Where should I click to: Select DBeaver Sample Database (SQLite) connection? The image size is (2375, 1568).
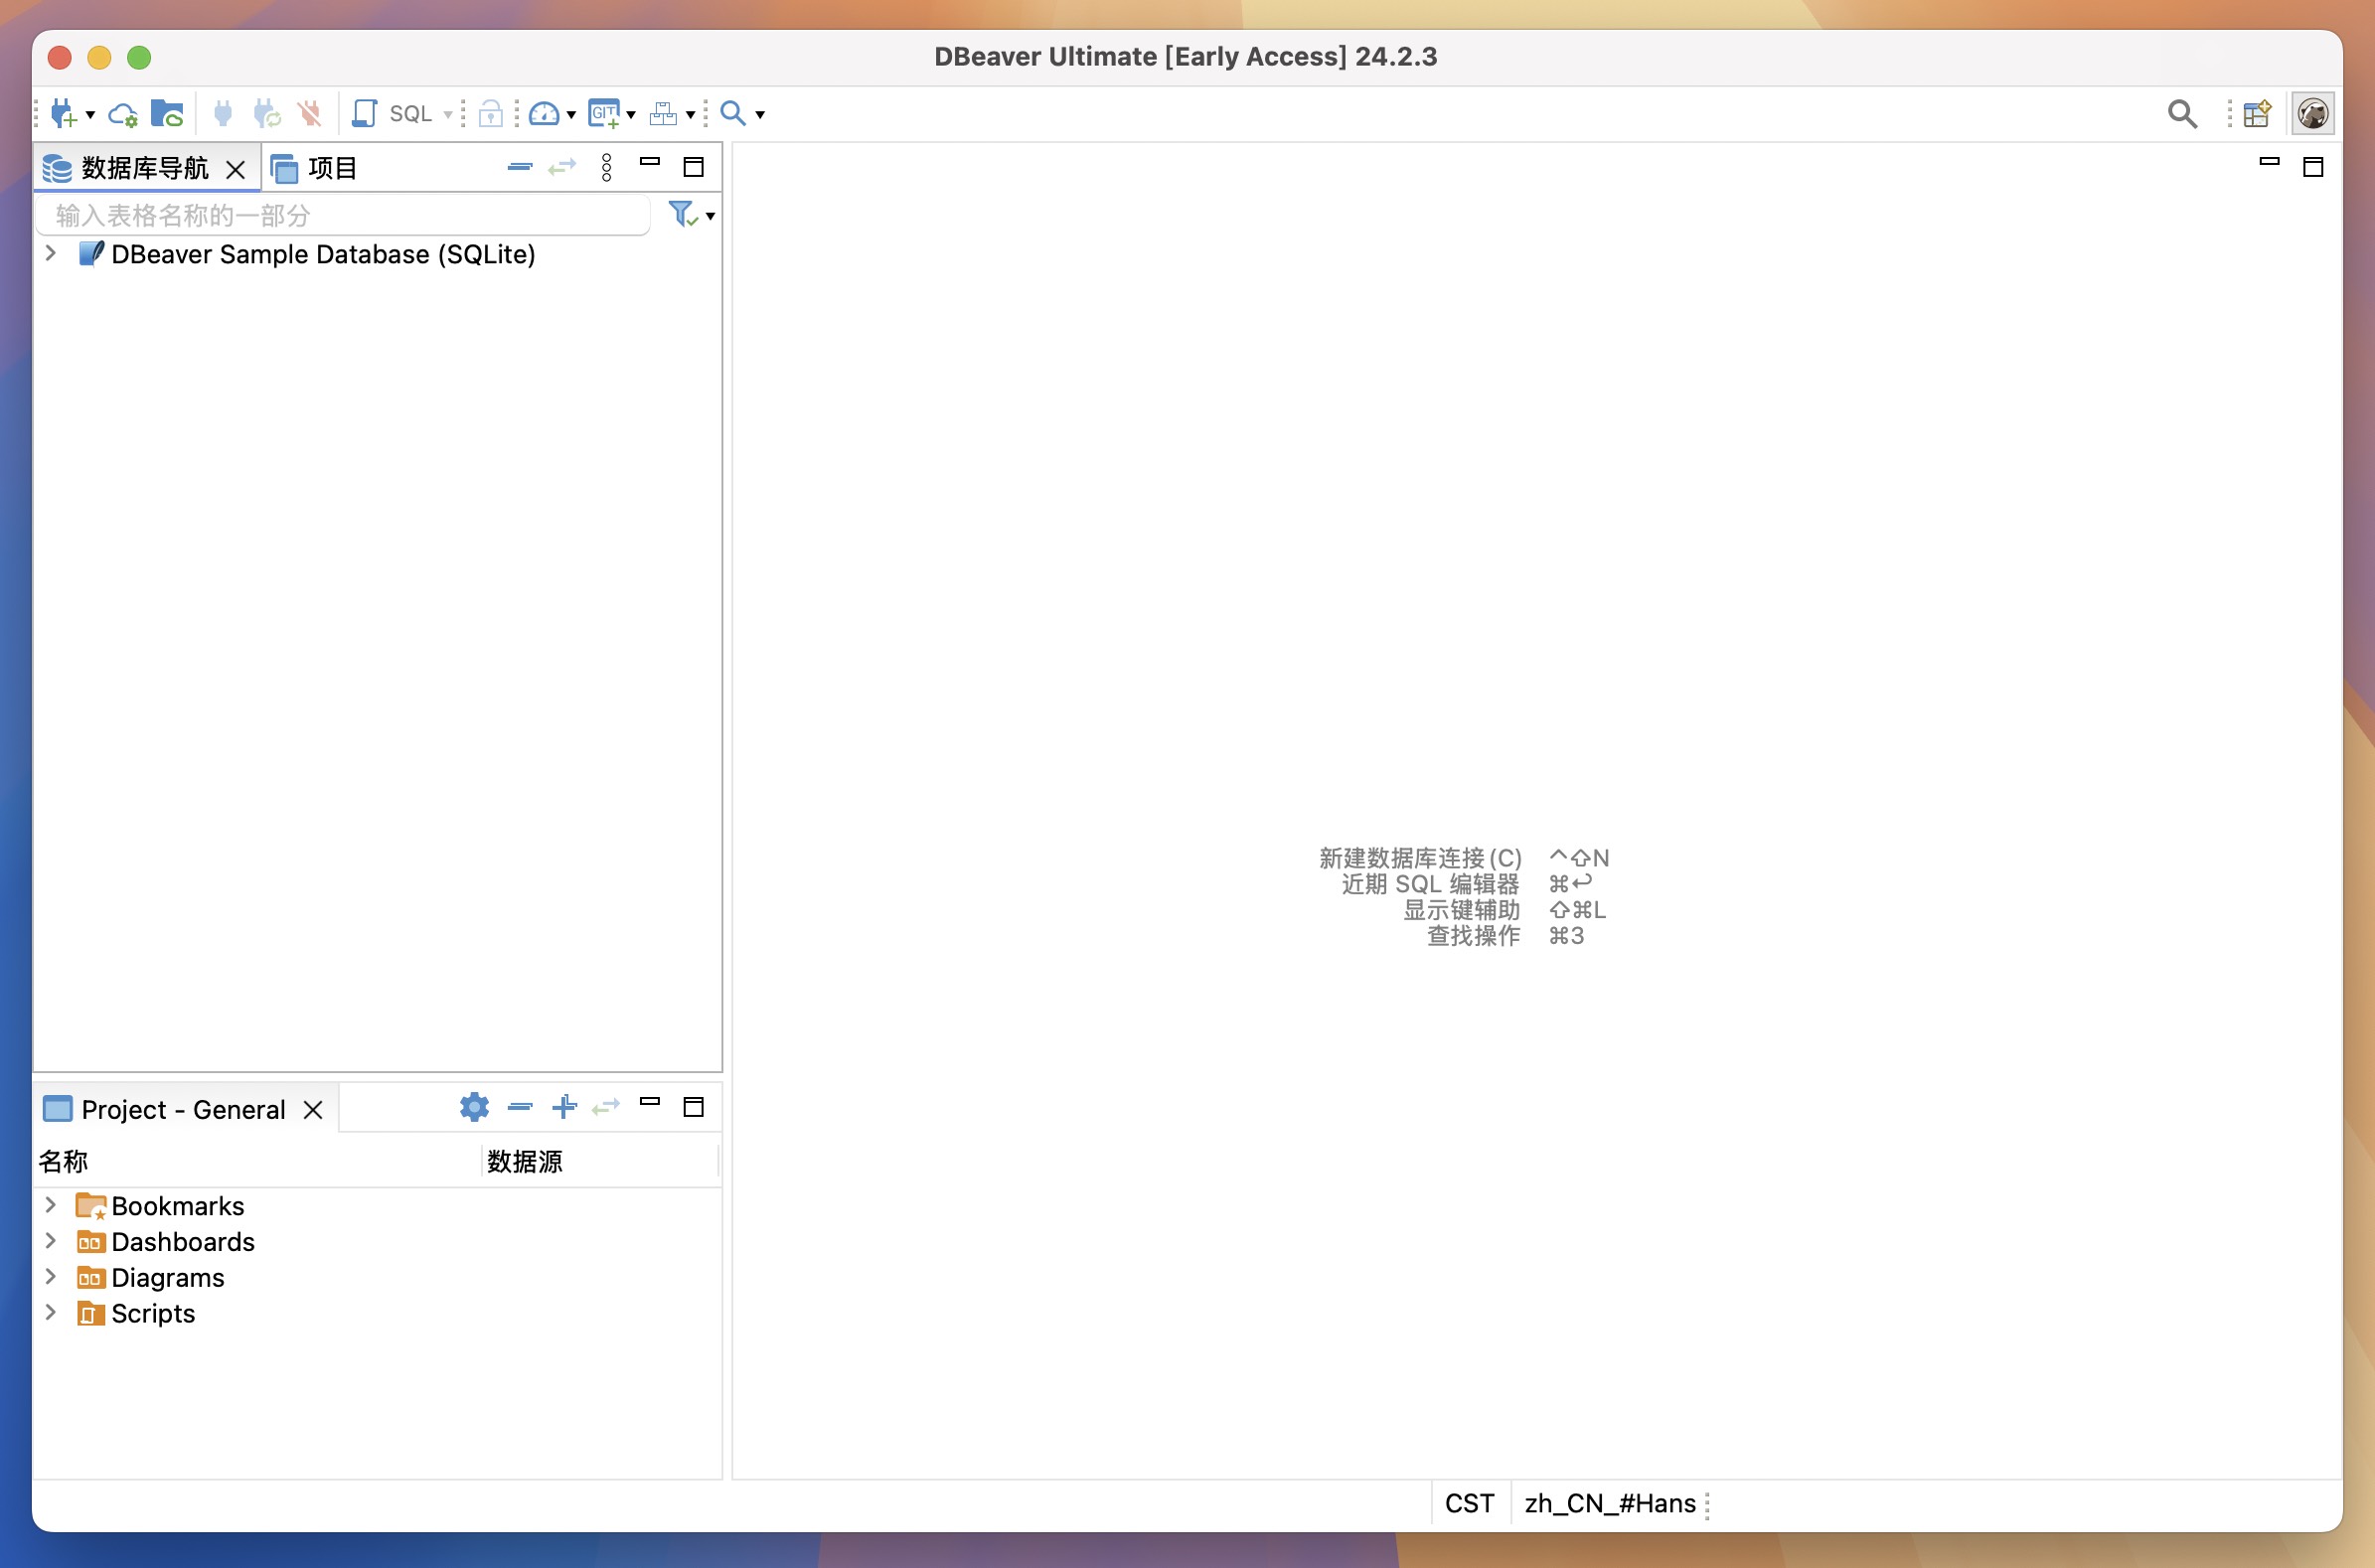click(323, 254)
